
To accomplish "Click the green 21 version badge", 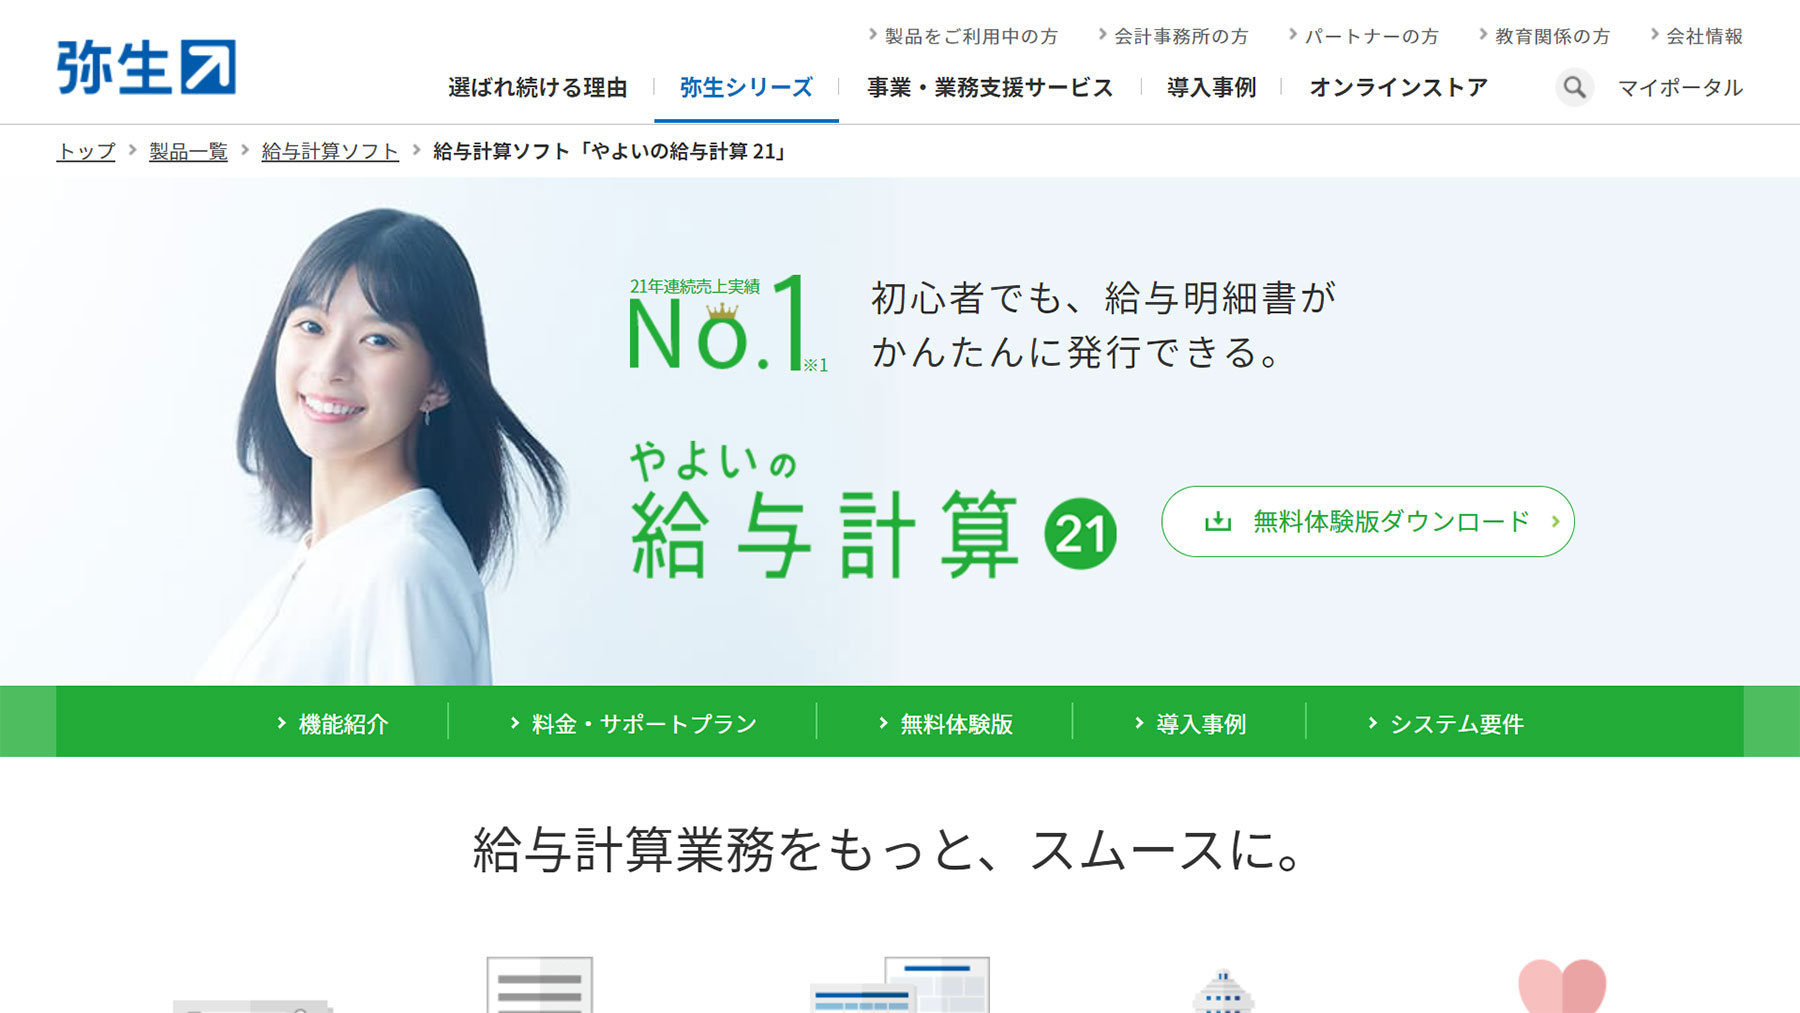I will pyautogui.click(x=1080, y=533).
